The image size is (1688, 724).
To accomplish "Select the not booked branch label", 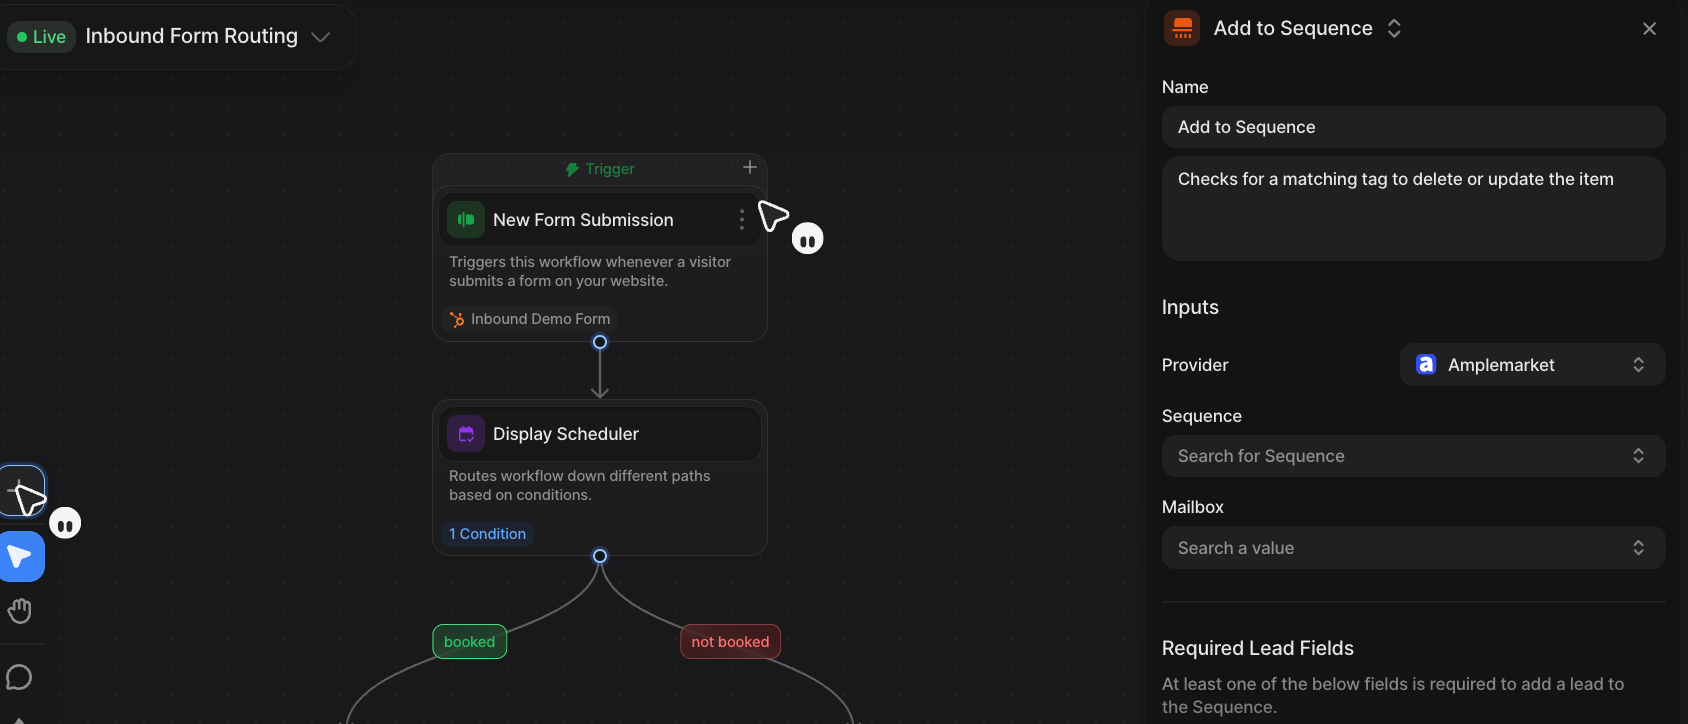I will coord(730,642).
